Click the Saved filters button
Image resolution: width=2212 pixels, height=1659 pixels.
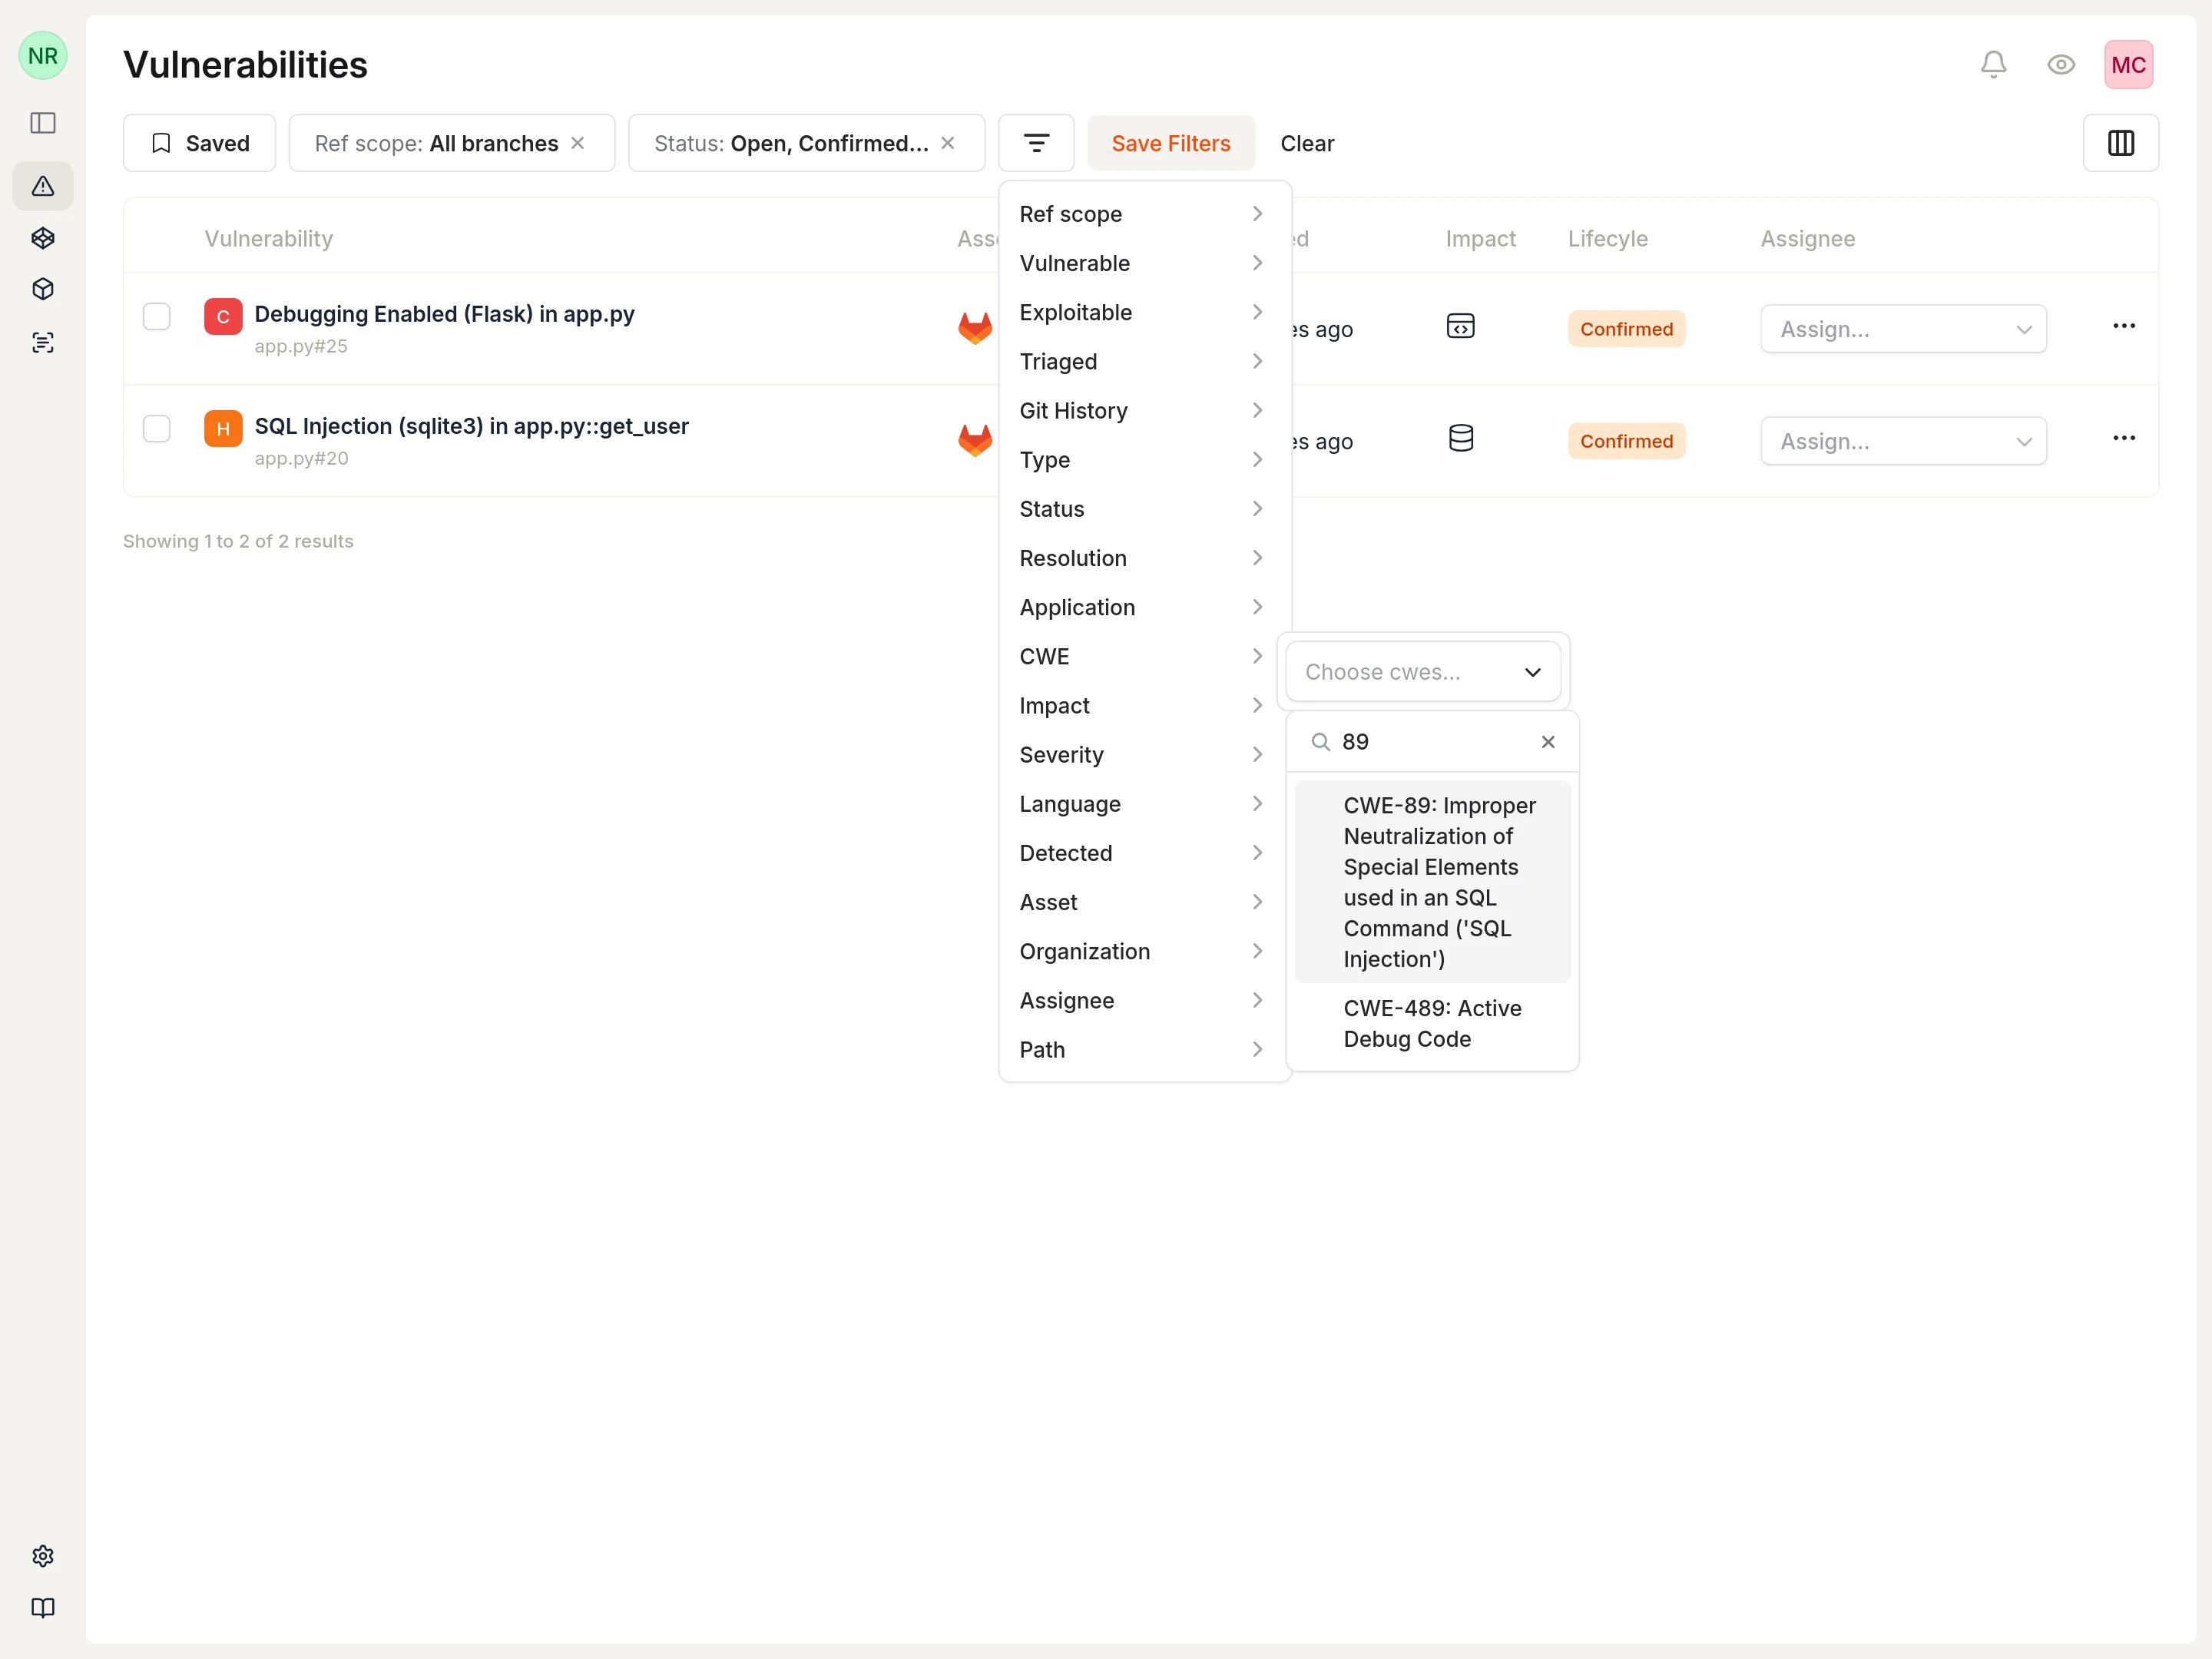(199, 143)
